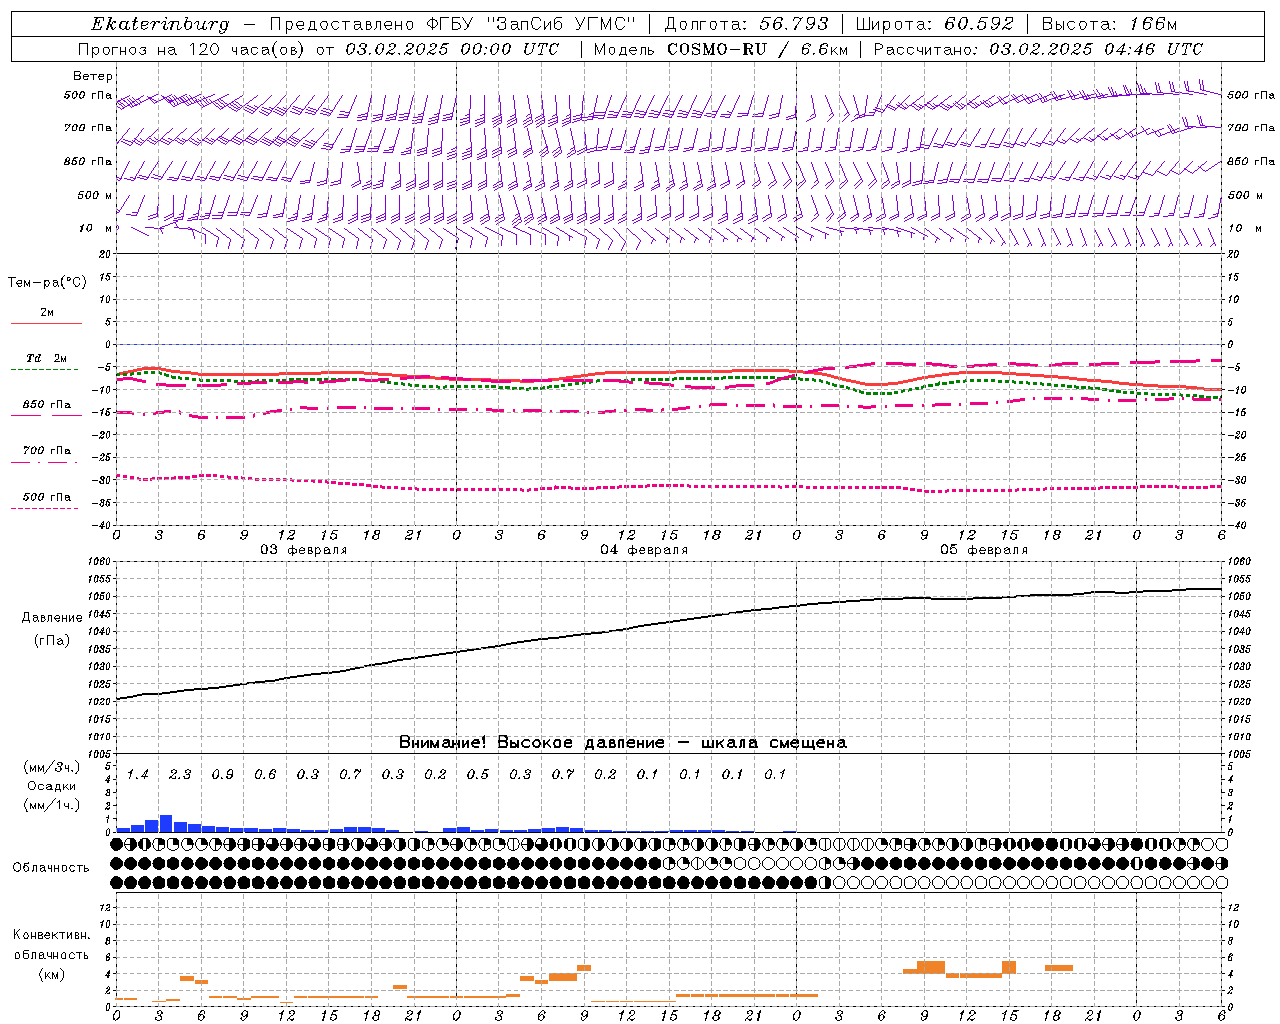The width and height of the screenshot is (1280, 1024).
Task: Select the "Прогноз на 120 часа(ов)" header text
Action: point(192,49)
